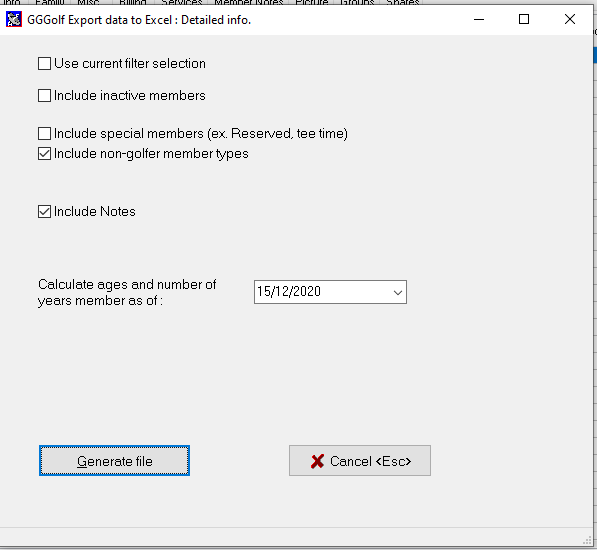Open the Billing tab behind the dialog
Screen dimensions: 597x550
click(133, 2)
